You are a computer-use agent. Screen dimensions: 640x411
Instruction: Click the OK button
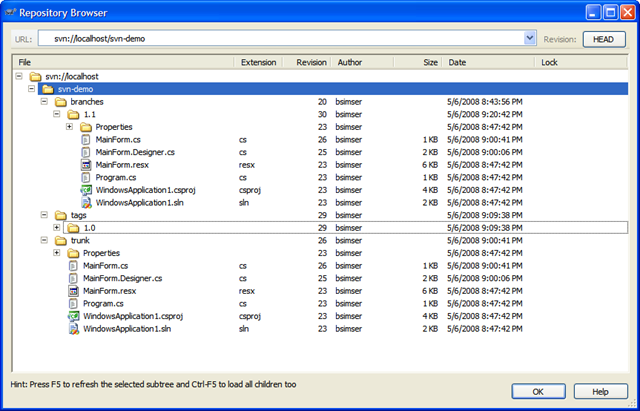538,391
